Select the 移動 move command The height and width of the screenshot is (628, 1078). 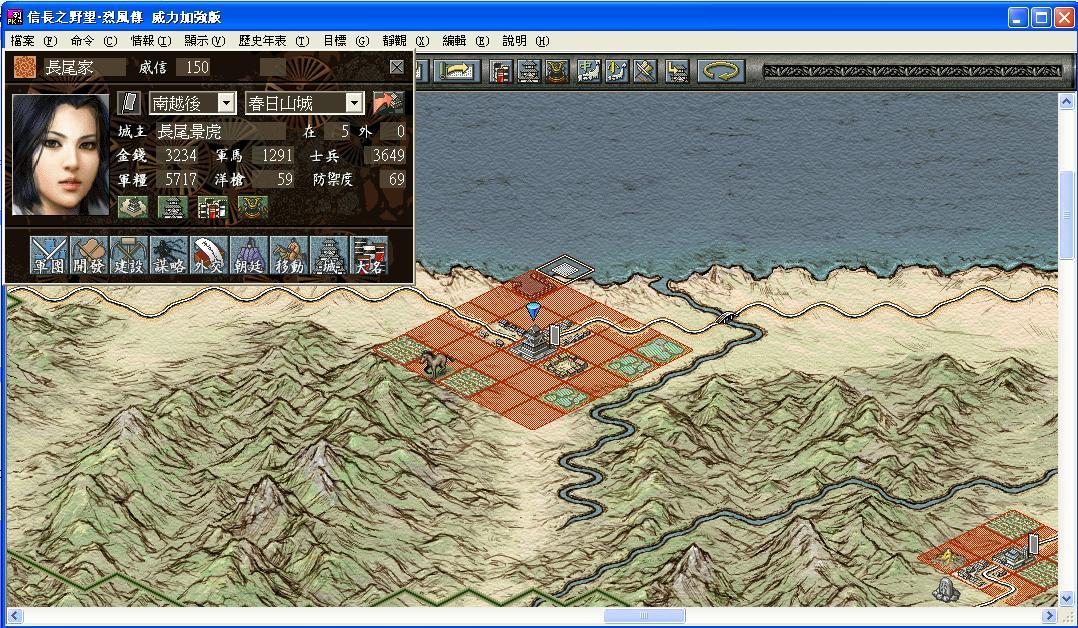[289, 256]
